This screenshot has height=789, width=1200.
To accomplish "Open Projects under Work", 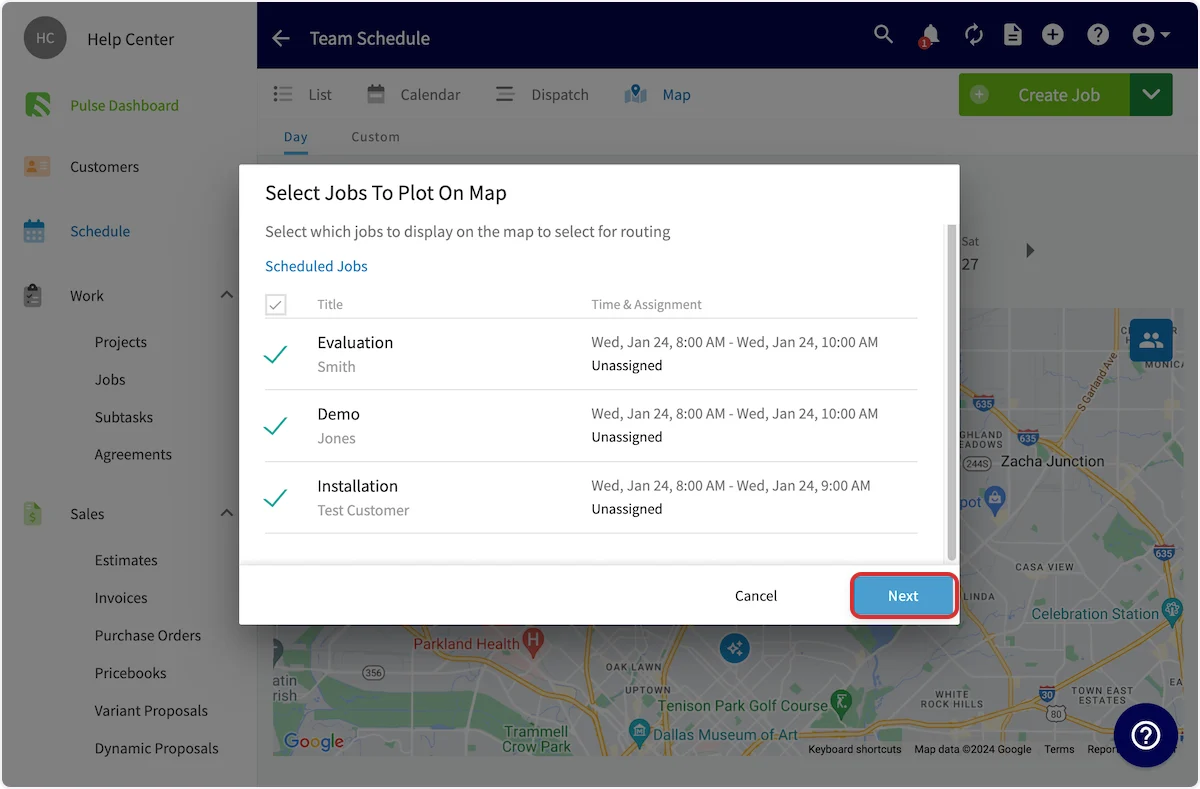I will pos(121,342).
